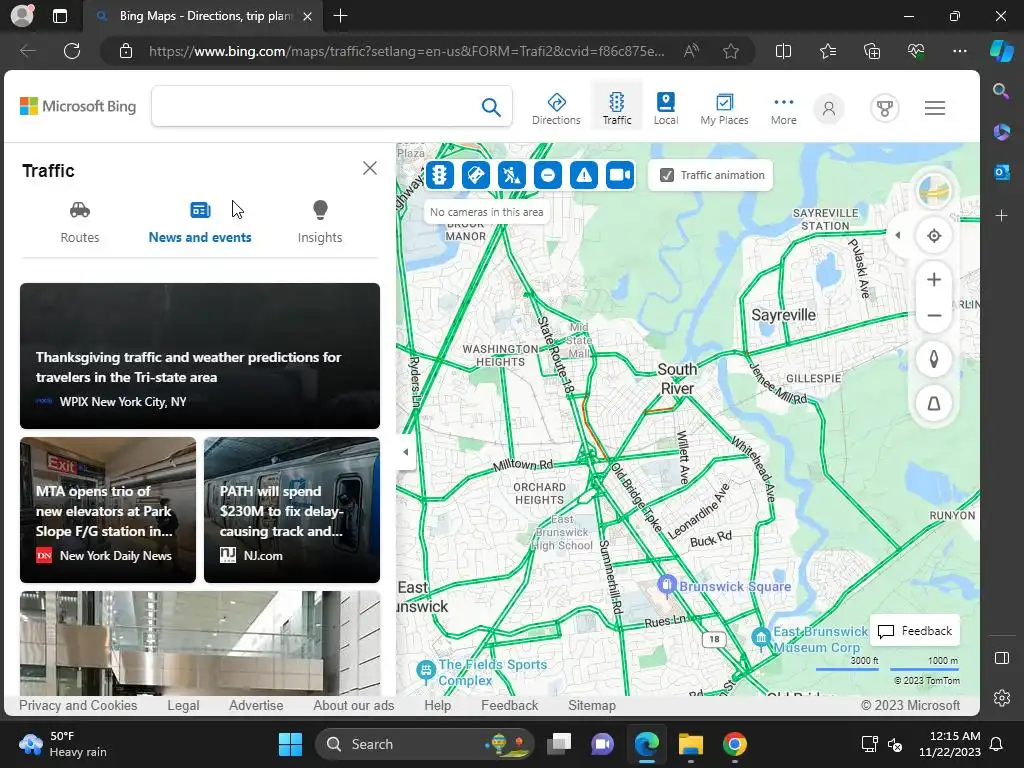Toggle the traffic cameras filter icon

click(619, 175)
